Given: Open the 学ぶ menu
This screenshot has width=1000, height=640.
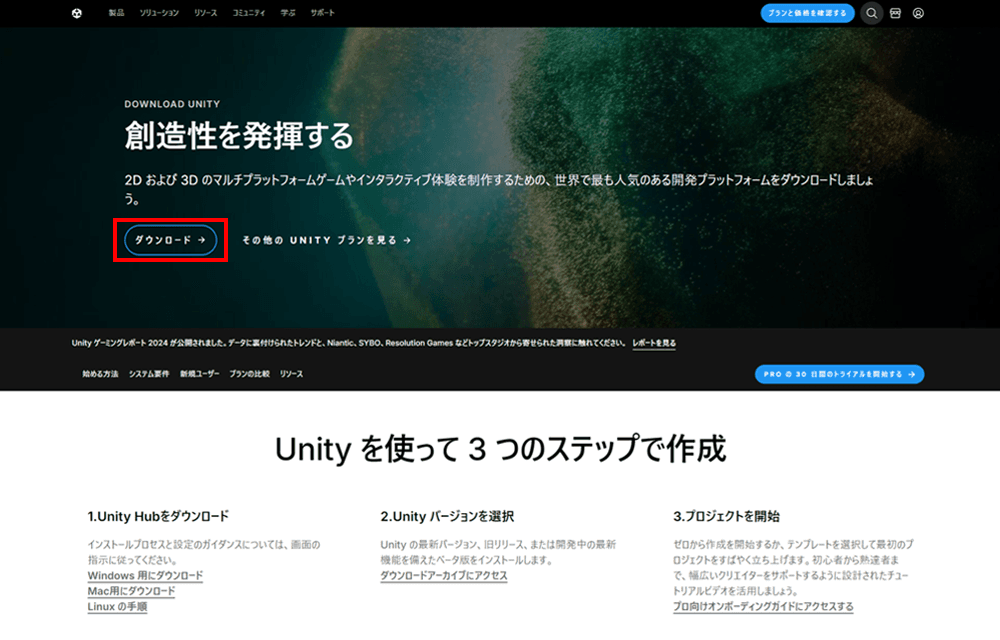Looking at the screenshot, I should click(x=288, y=13).
